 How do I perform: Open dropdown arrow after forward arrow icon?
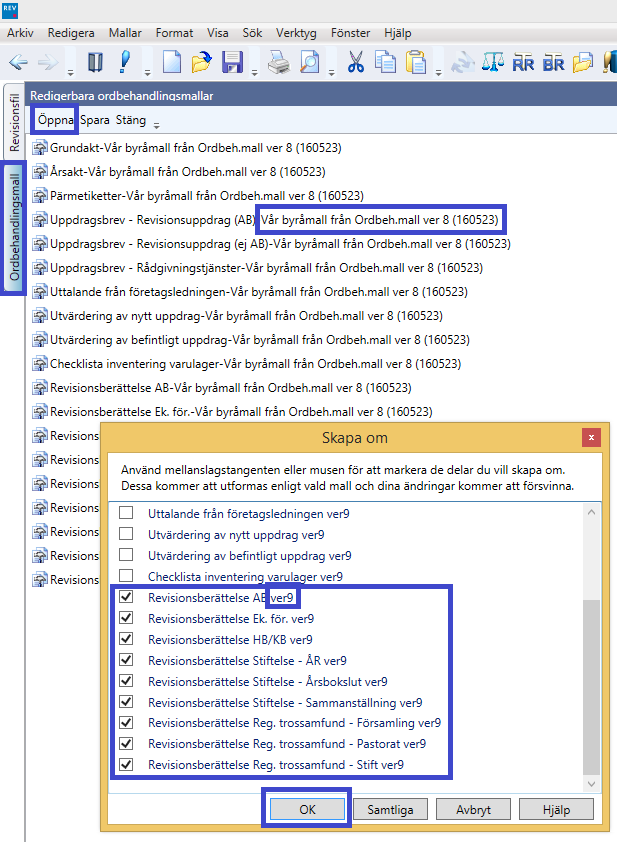[x=70, y=72]
